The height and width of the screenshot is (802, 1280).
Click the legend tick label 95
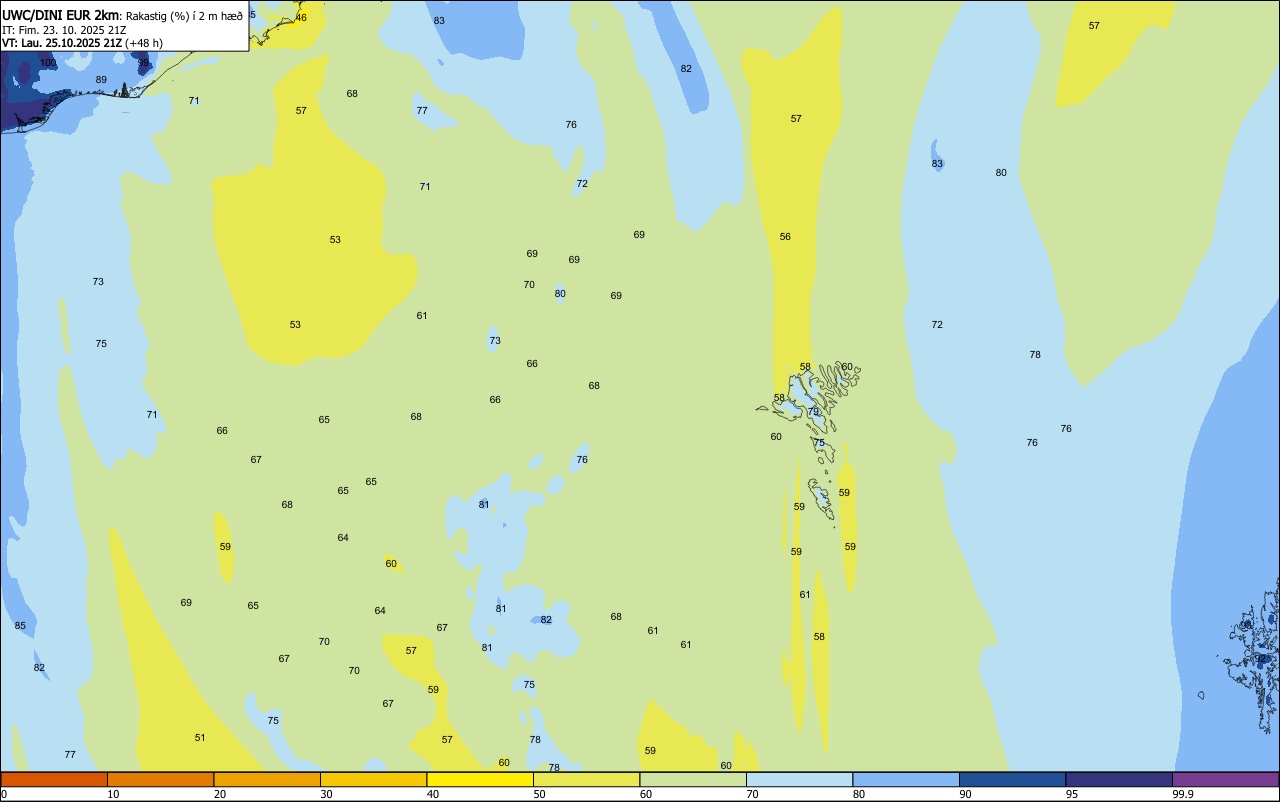tap(1072, 794)
